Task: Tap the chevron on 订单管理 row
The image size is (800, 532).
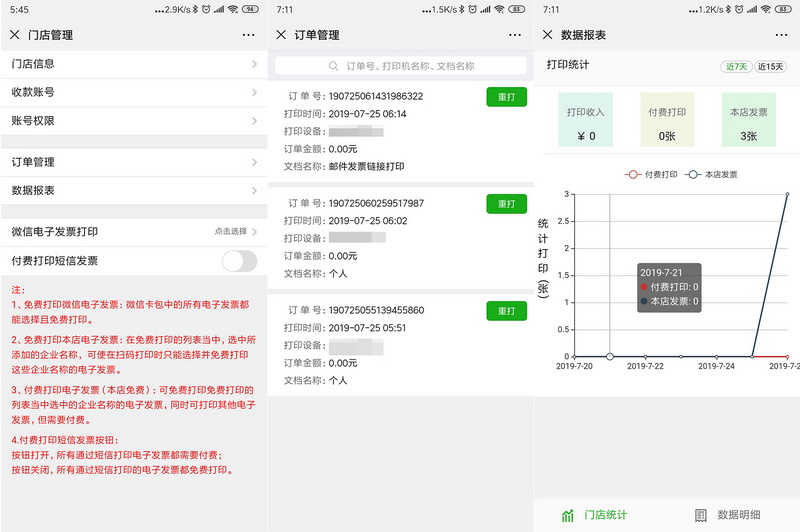Action: point(254,162)
